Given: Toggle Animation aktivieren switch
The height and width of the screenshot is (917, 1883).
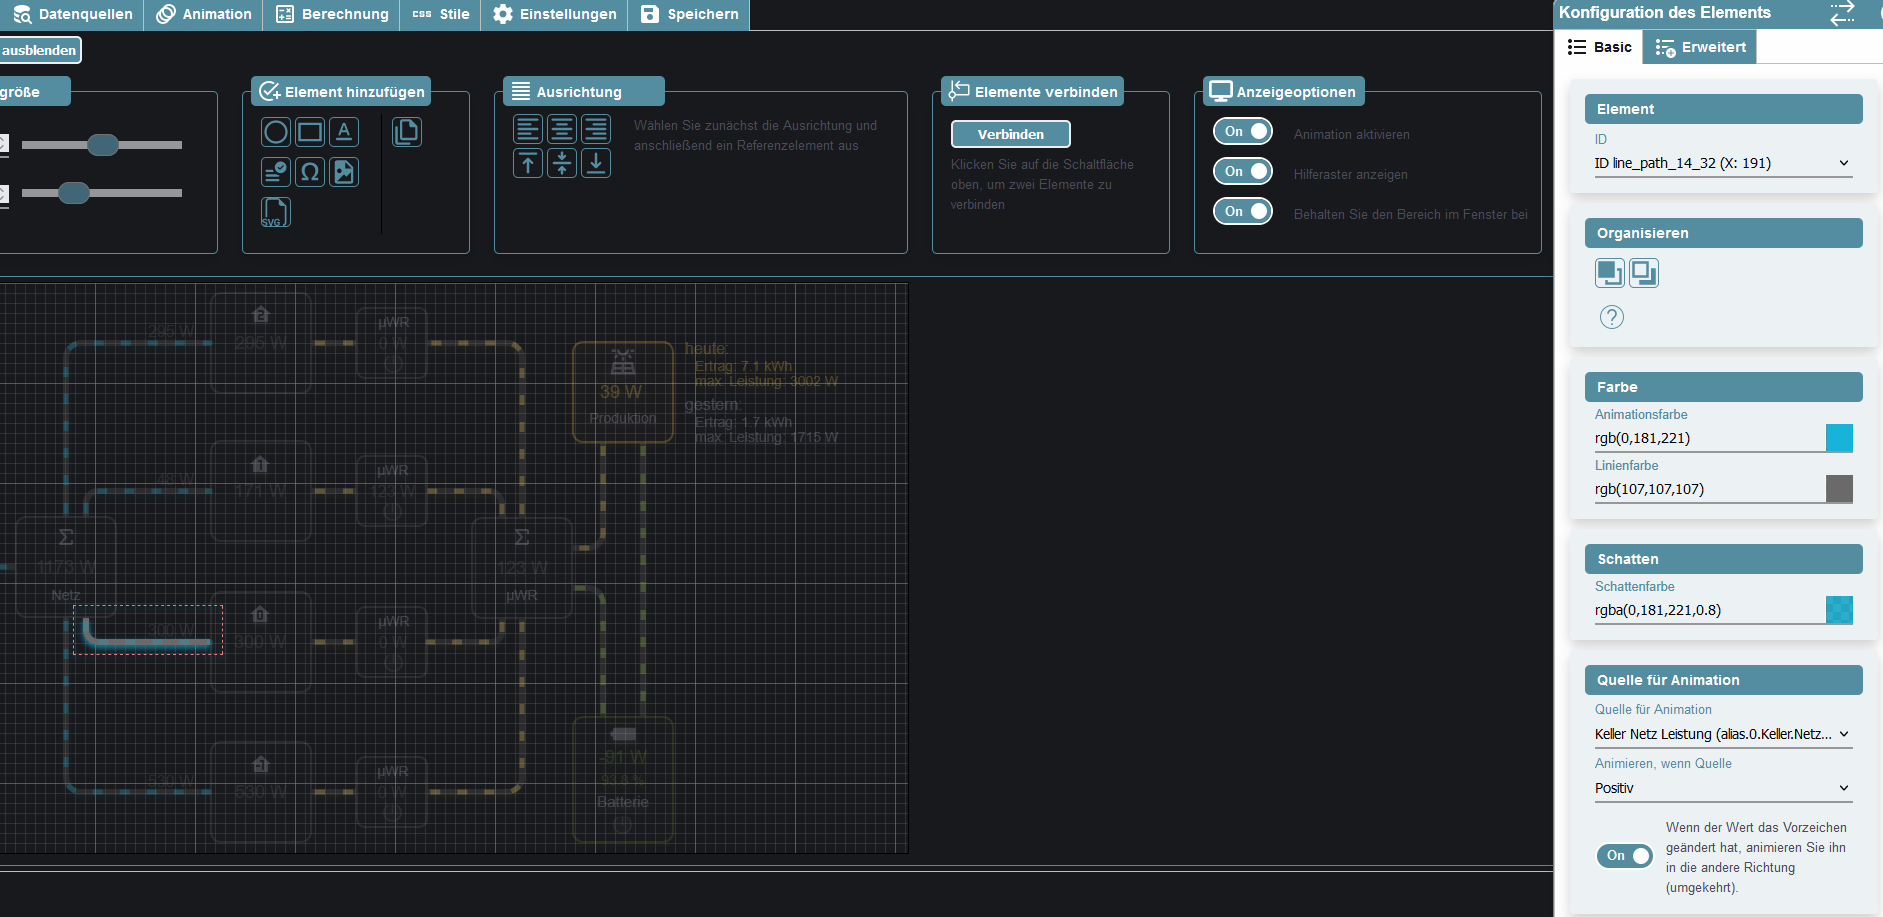Looking at the screenshot, I should (x=1243, y=131).
